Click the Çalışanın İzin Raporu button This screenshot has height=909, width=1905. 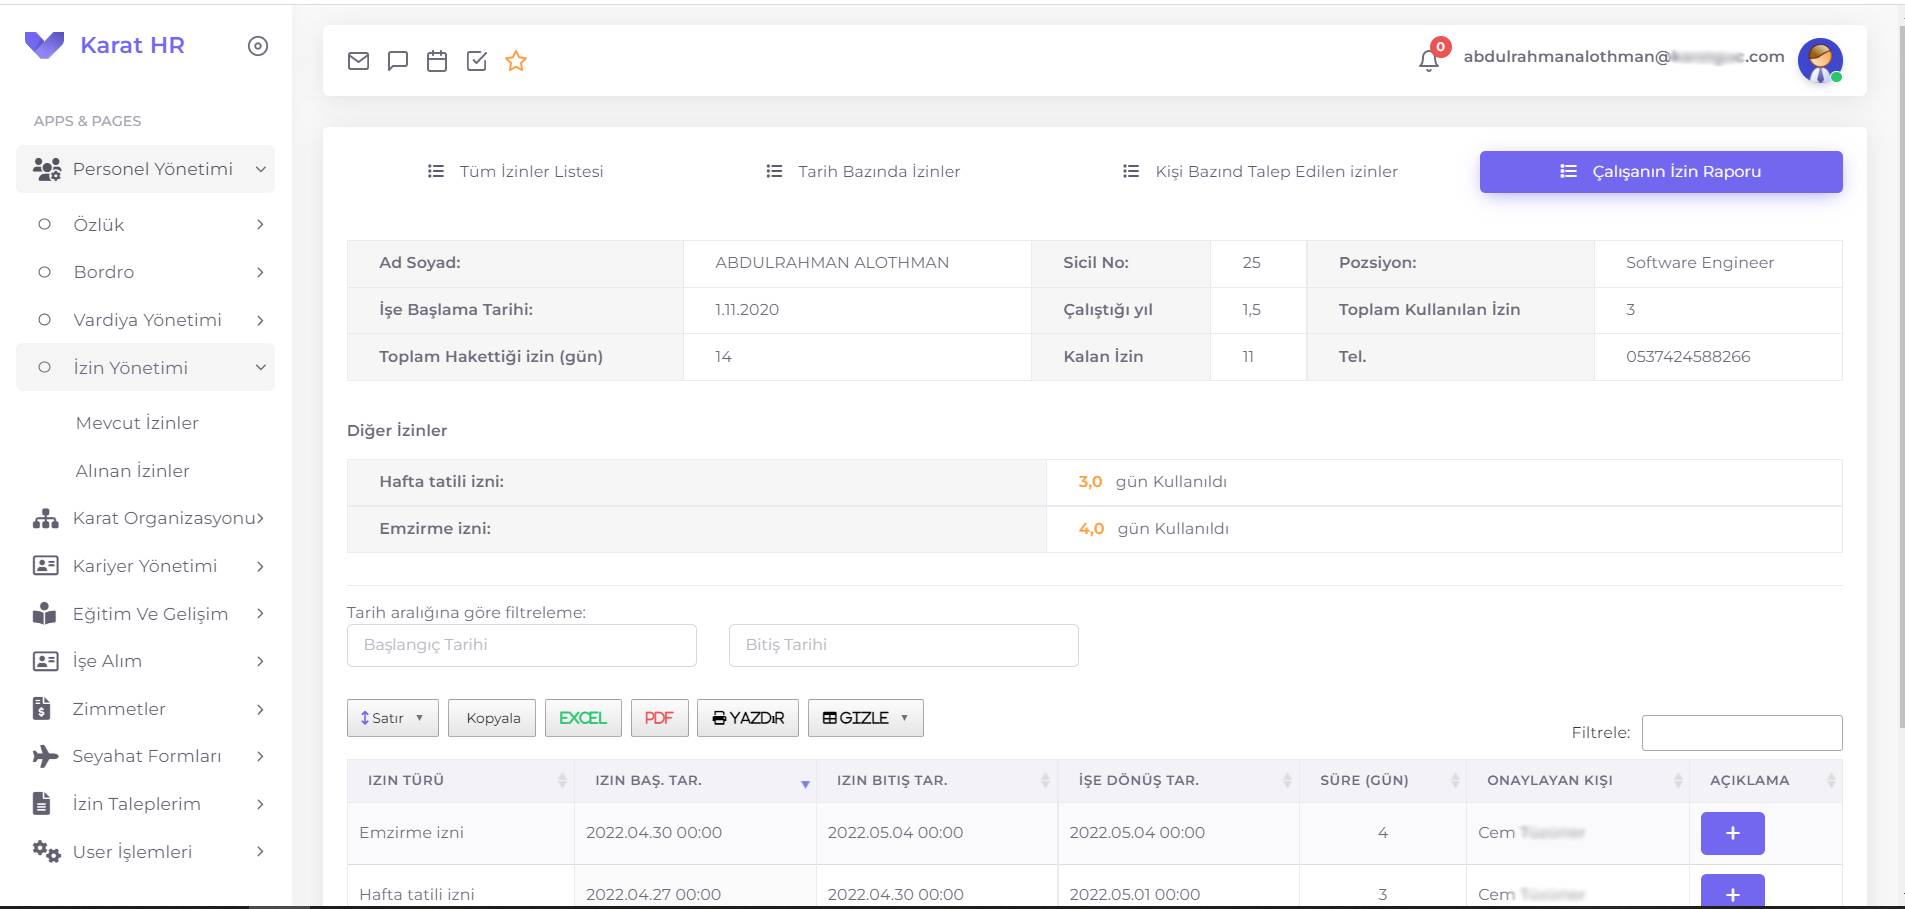[1660, 171]
